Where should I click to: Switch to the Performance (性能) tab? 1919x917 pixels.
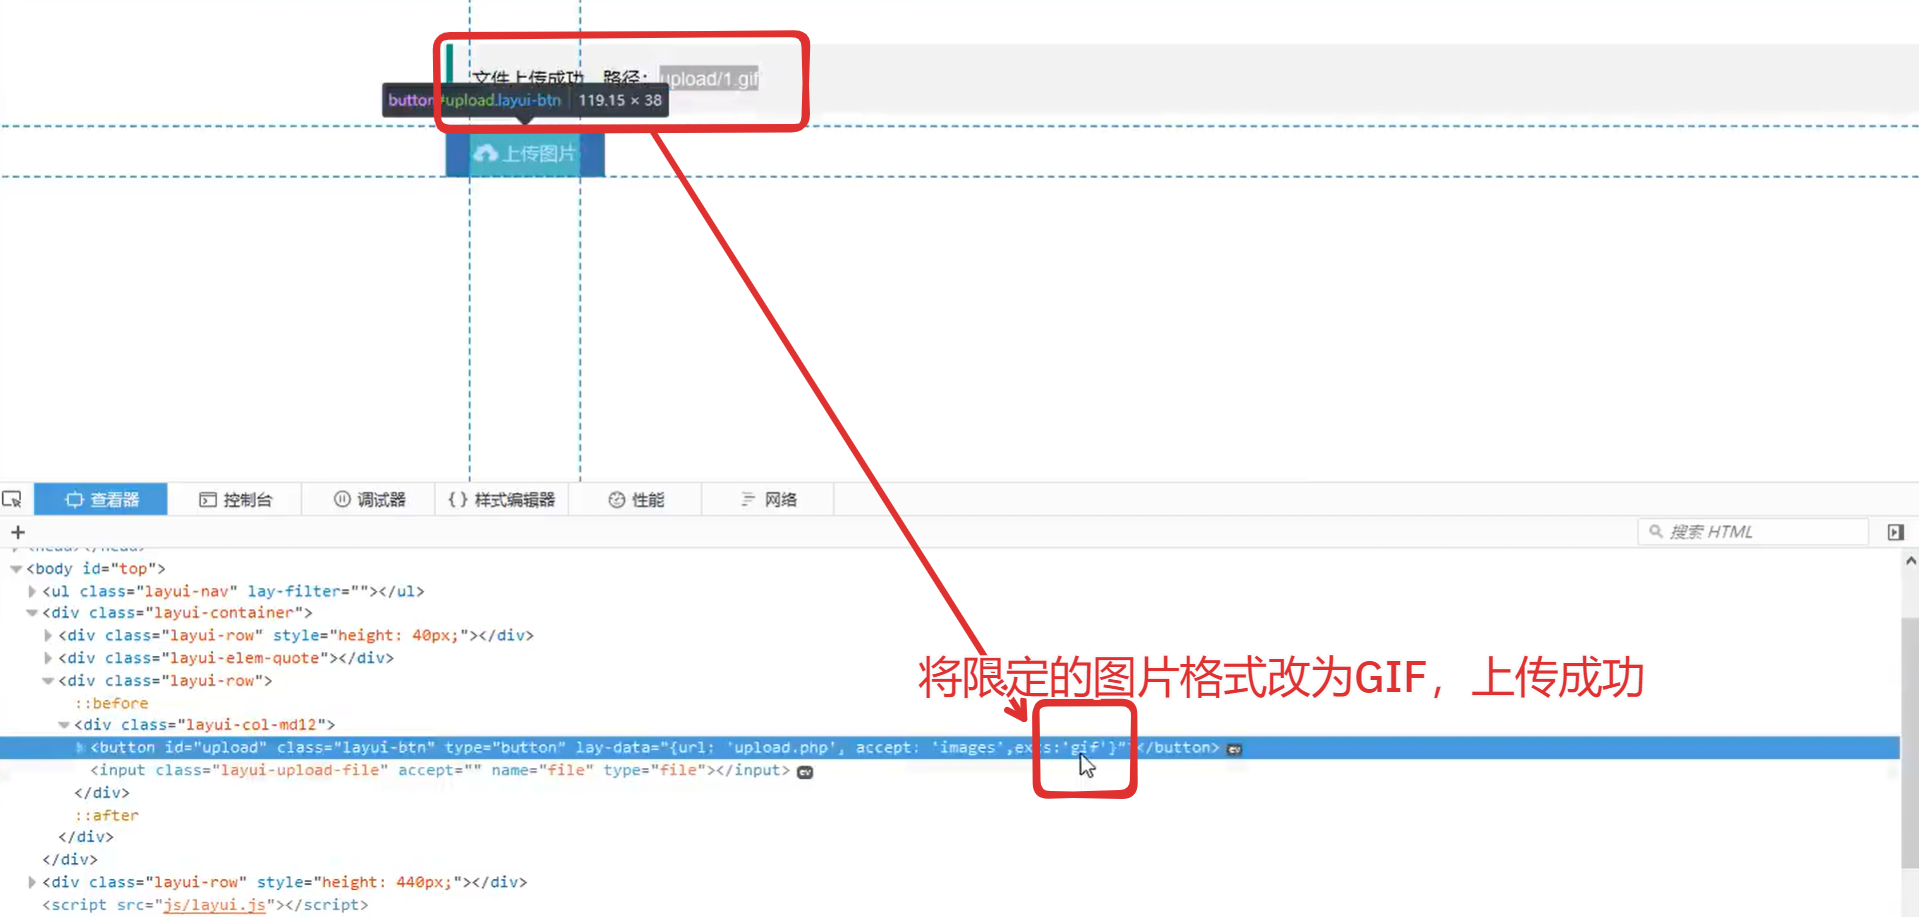(636, 499)
